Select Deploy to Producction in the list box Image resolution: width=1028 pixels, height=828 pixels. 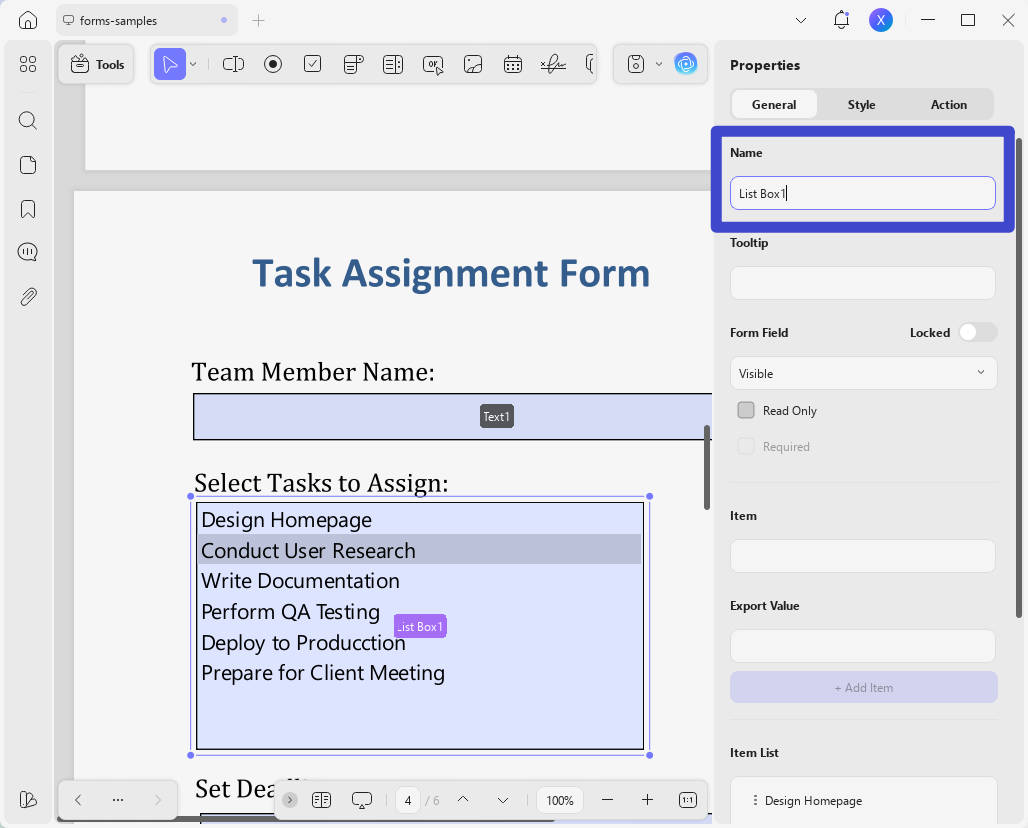(420, 642)
